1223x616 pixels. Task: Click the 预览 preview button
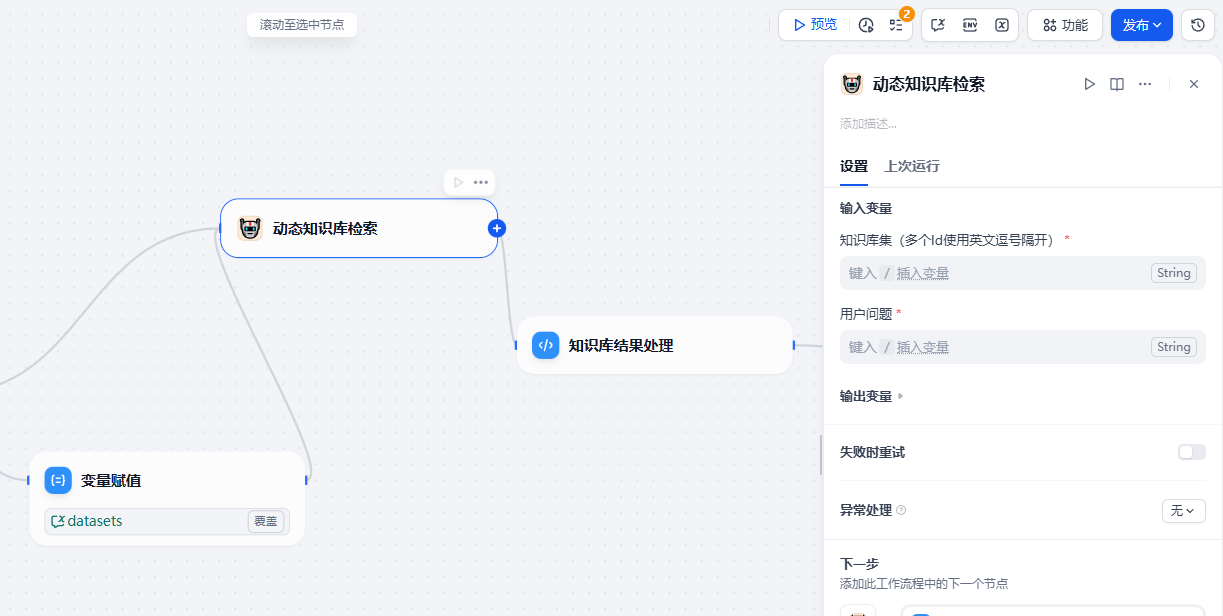813,25
